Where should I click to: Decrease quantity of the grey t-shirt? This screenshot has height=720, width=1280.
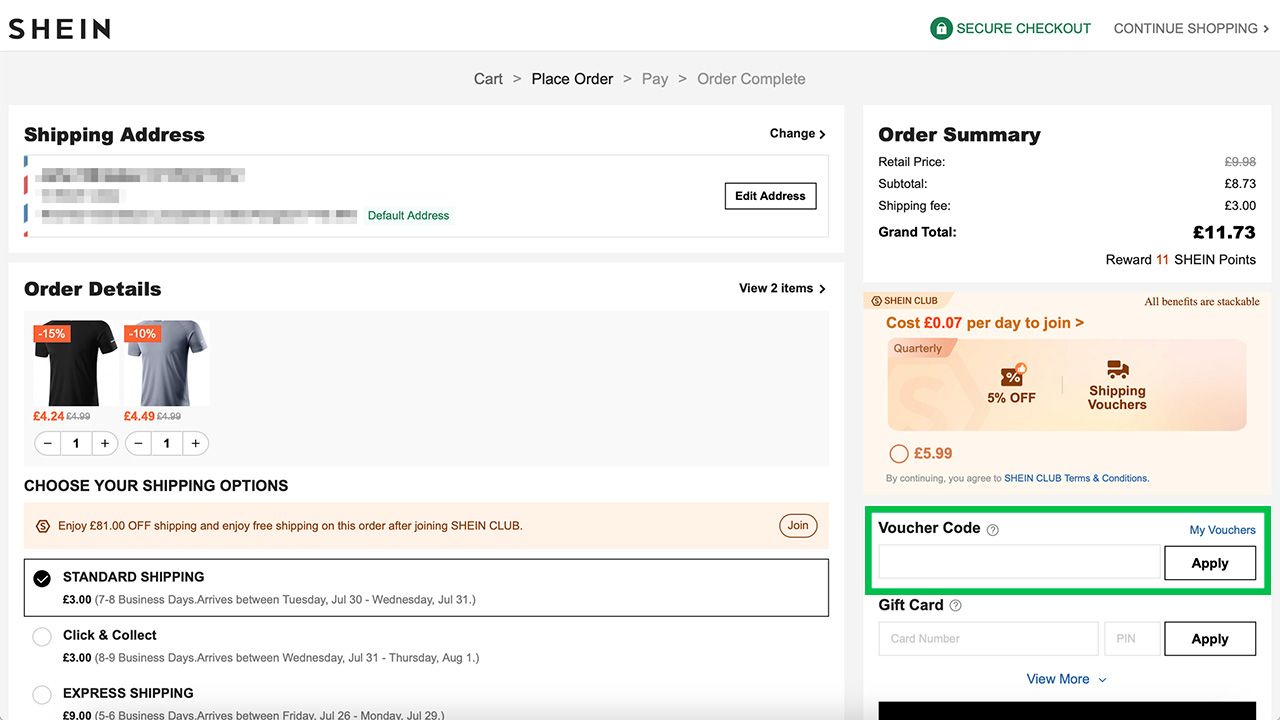click(139, 444)
